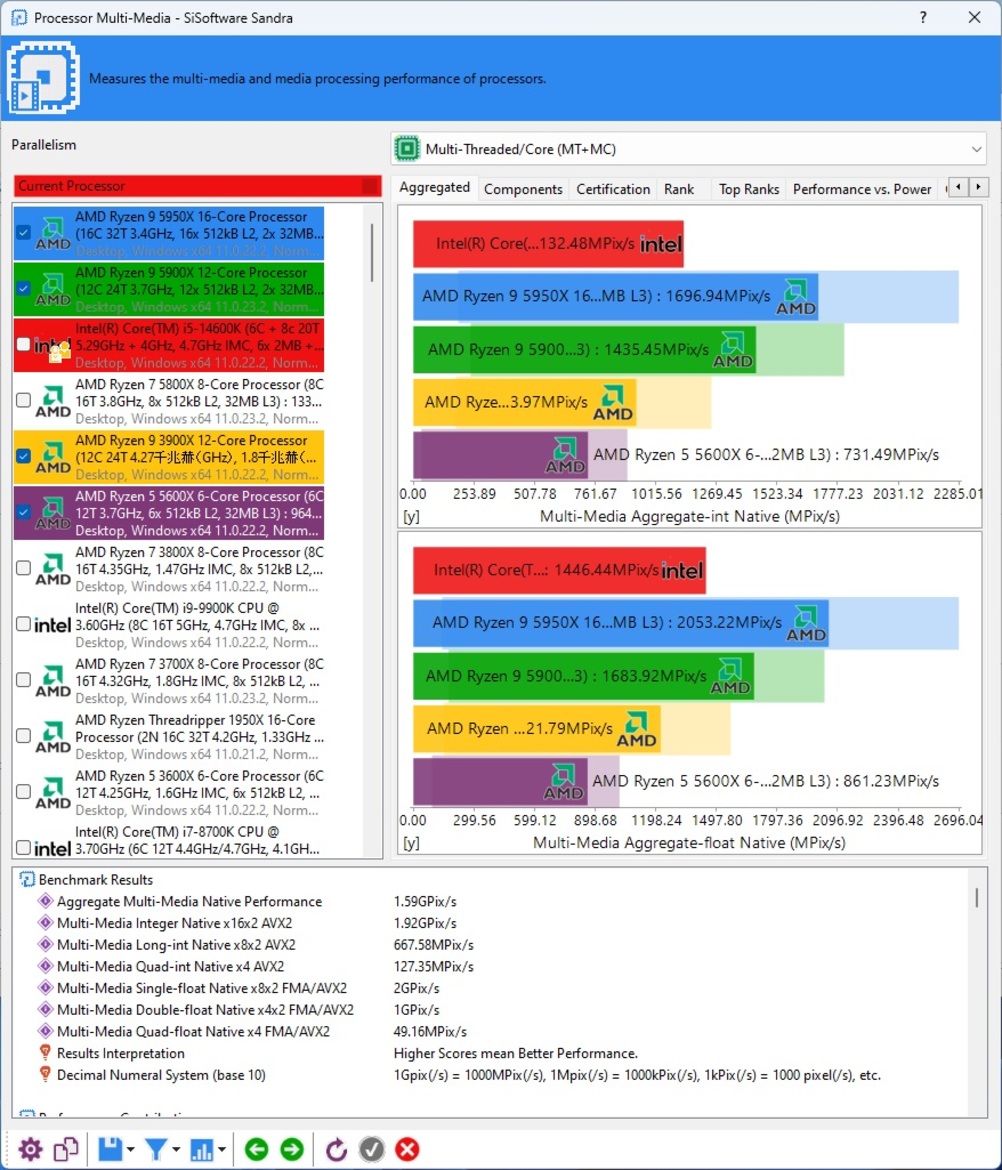The width and height of the screenshot is (1002, 1170).
Task: Go forward with the green right arrow
Action: tap(292, 1149)
